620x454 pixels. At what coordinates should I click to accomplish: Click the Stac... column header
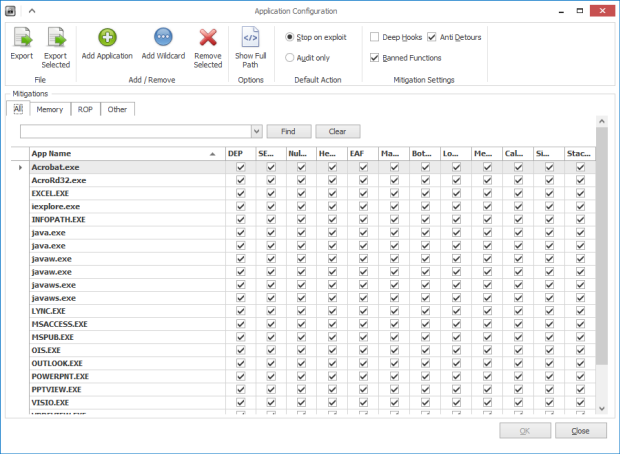580,153
